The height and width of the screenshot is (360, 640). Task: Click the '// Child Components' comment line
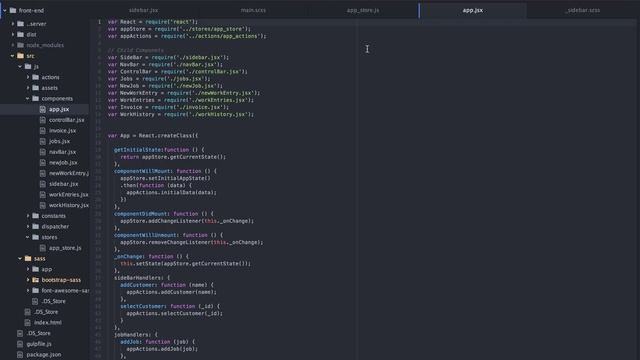[x=136, y=50]
